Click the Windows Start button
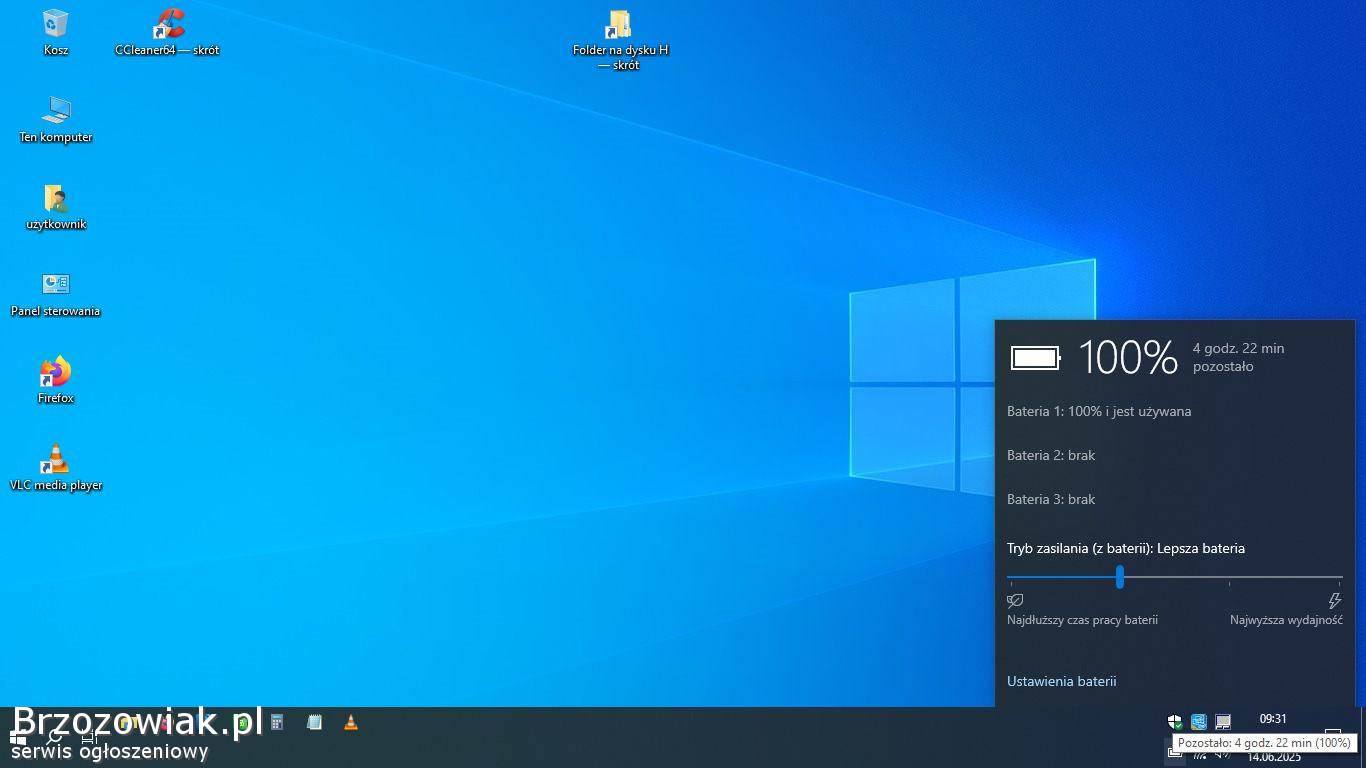 [x=18, y=738]
